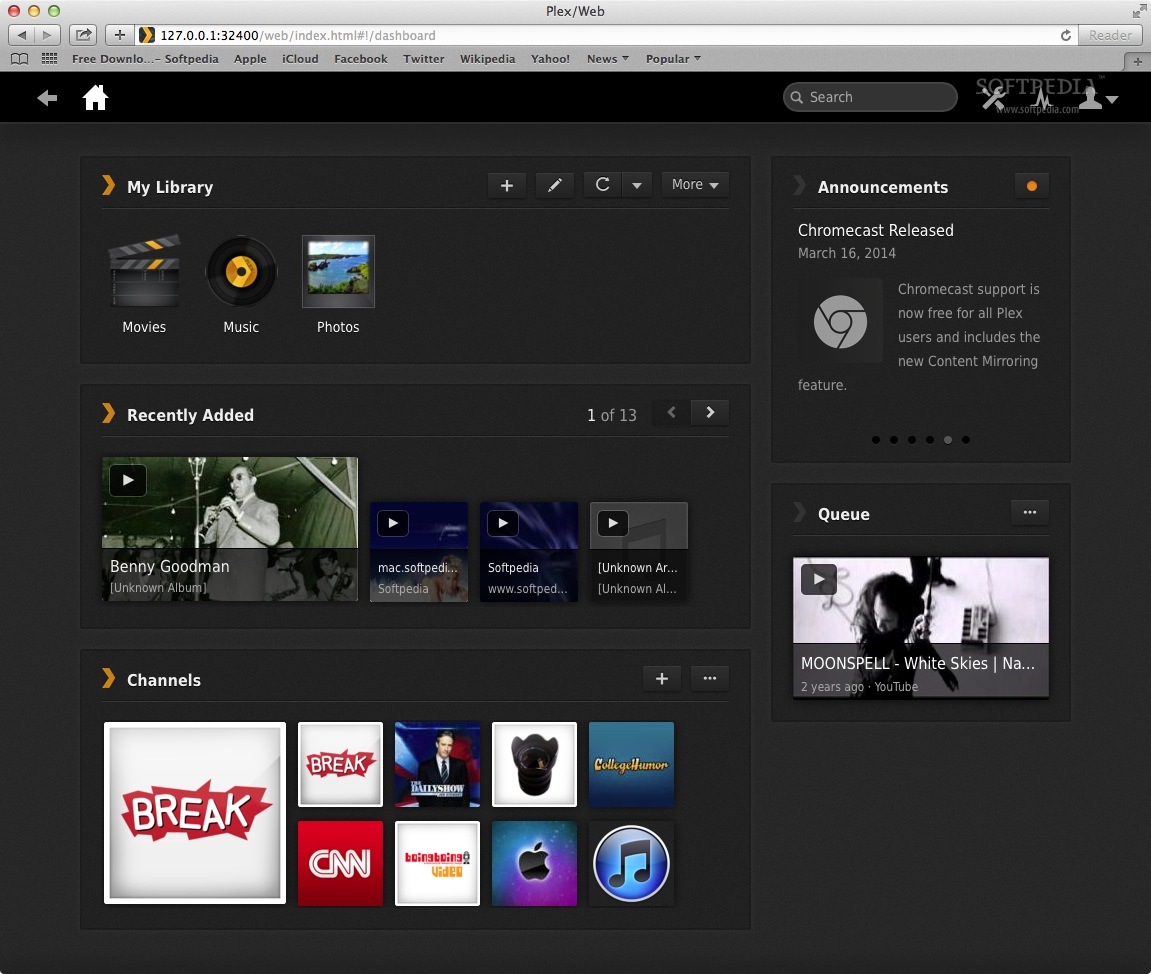Open the MOONSPELL - White Skies title
Screen dimensions: 1151x974
(918, 663)
